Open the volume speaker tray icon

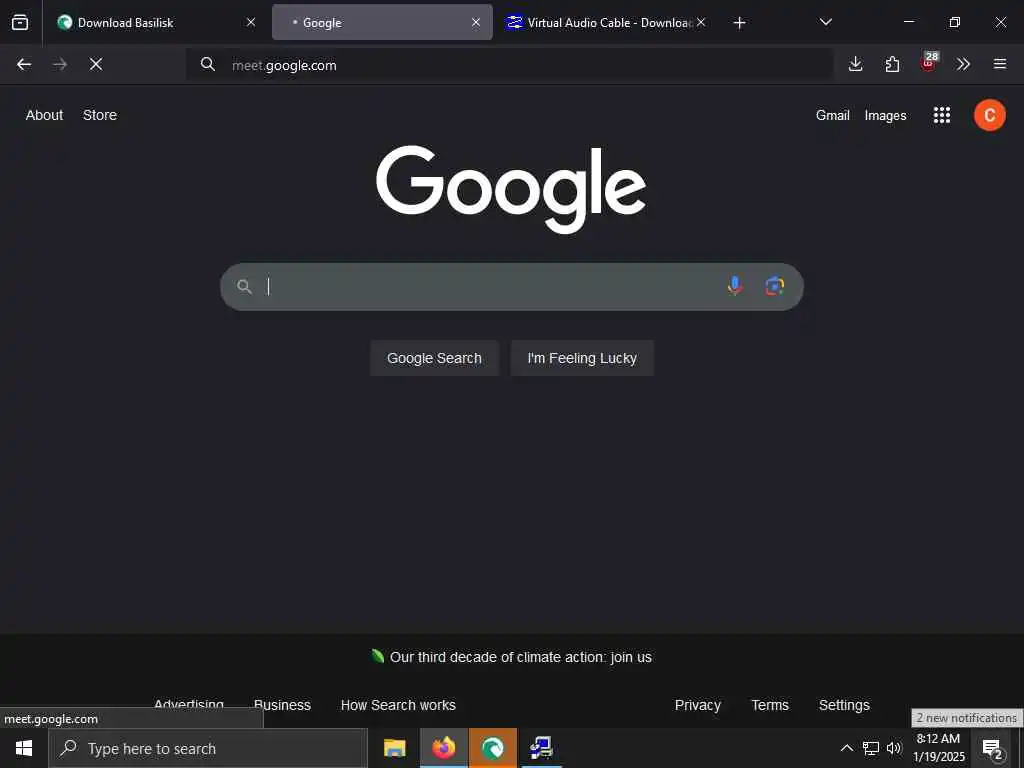(x=894, y=748)
